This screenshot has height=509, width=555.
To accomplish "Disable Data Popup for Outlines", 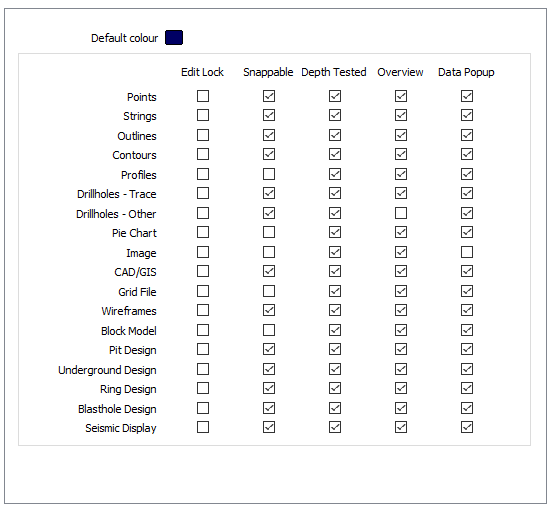I will pos(467,135).
